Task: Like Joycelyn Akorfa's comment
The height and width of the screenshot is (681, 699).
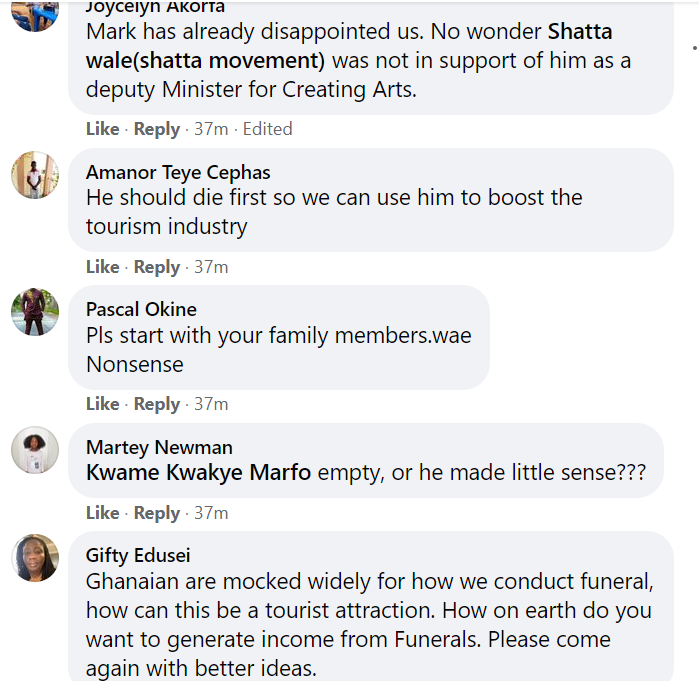Action: click(102, 129)
